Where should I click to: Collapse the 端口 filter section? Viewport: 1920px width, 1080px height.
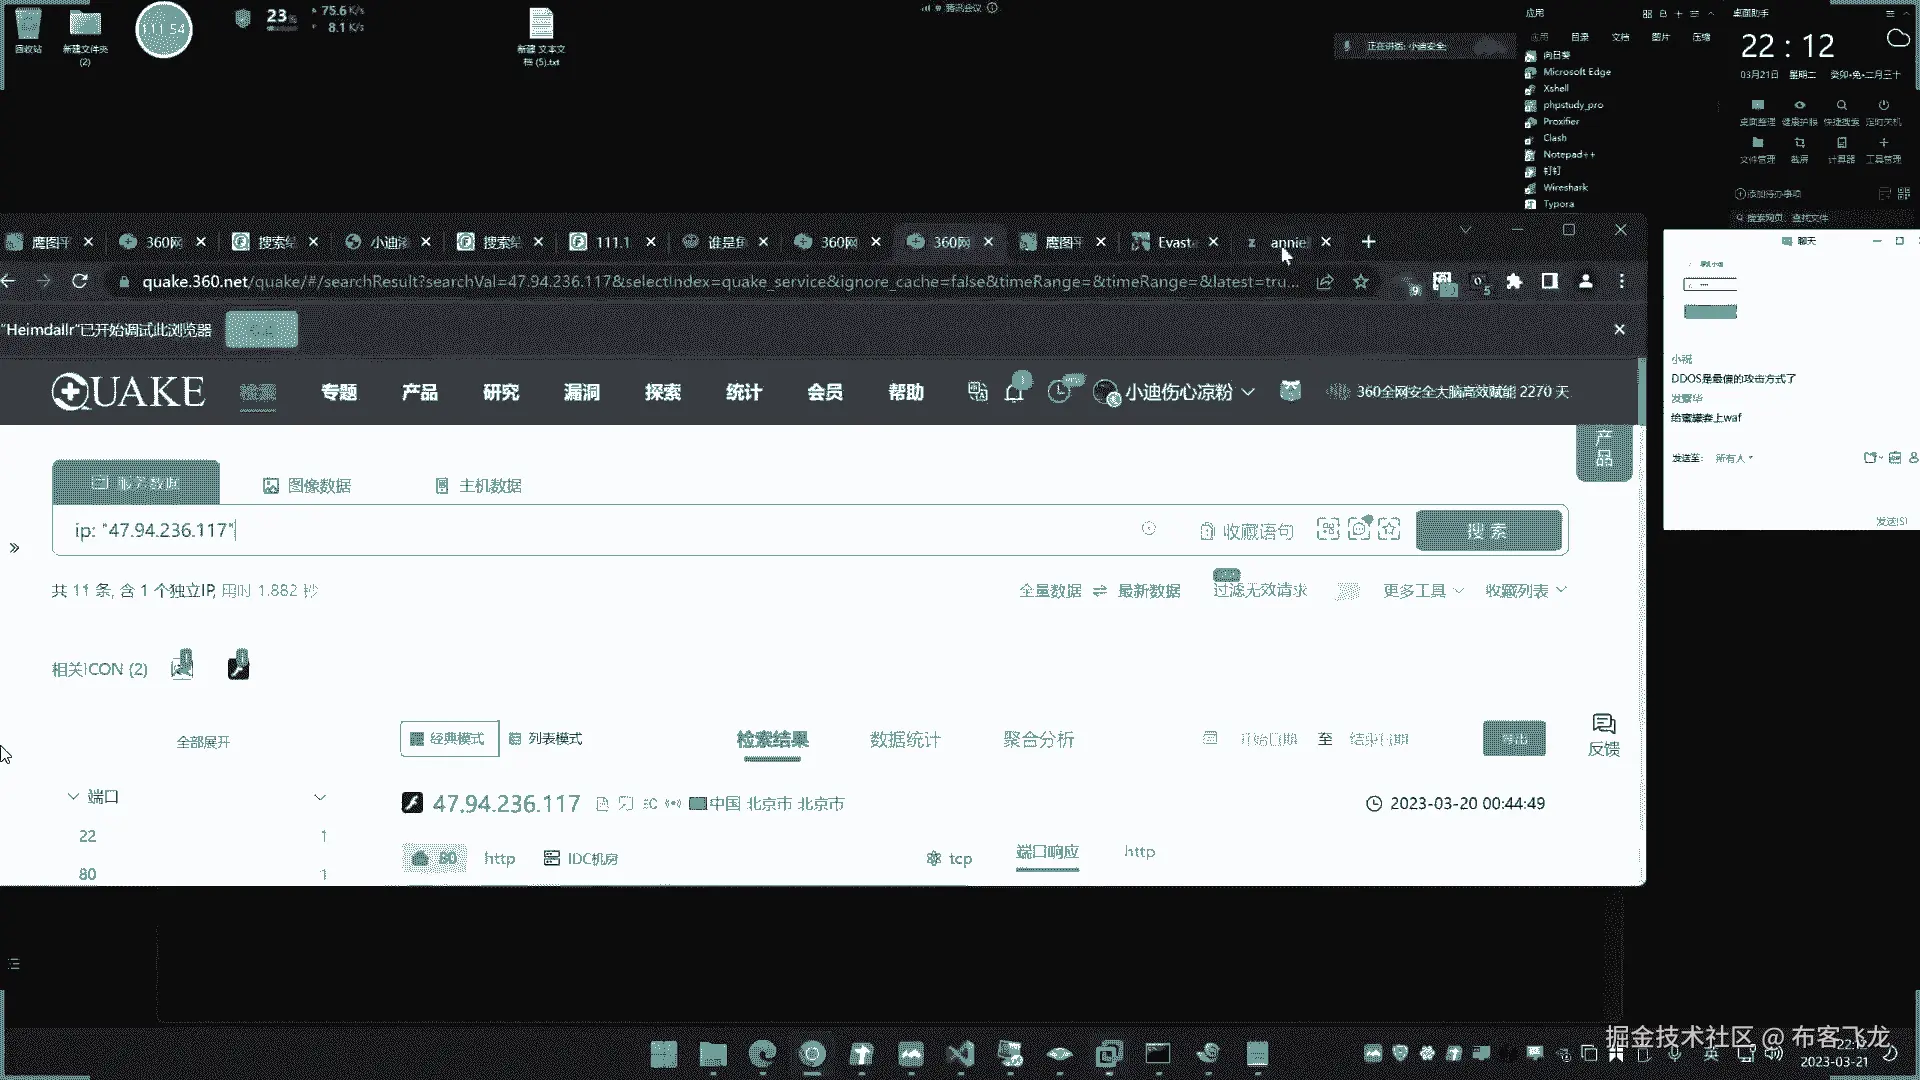tap(73, 797)
